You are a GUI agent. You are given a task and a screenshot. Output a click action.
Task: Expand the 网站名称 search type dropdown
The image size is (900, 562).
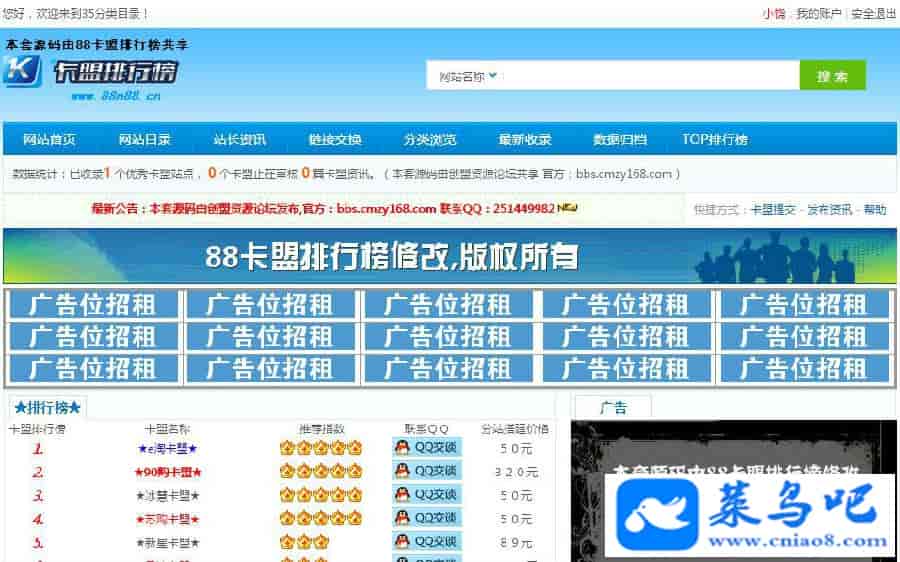[467, 76]
